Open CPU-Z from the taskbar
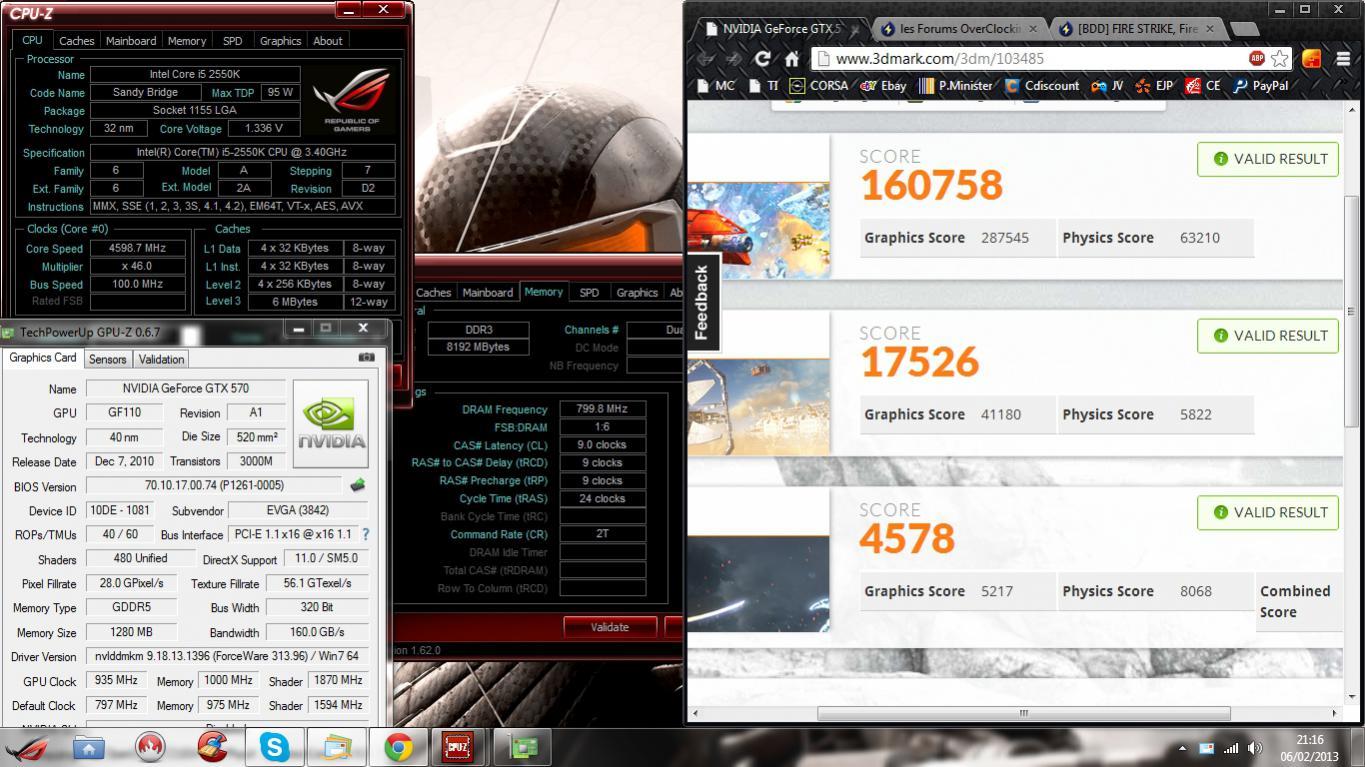The image size is (1365, 767). click(x=460, y=747)
